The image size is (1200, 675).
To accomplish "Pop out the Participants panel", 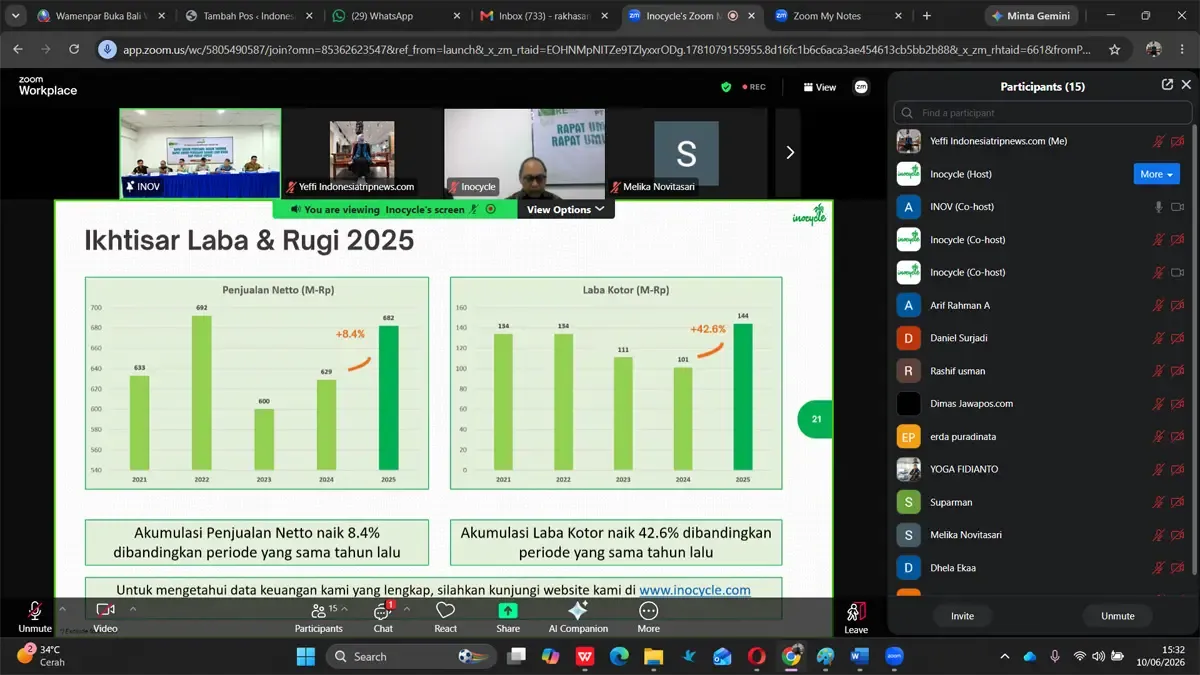I will [x=1167, y=86].
